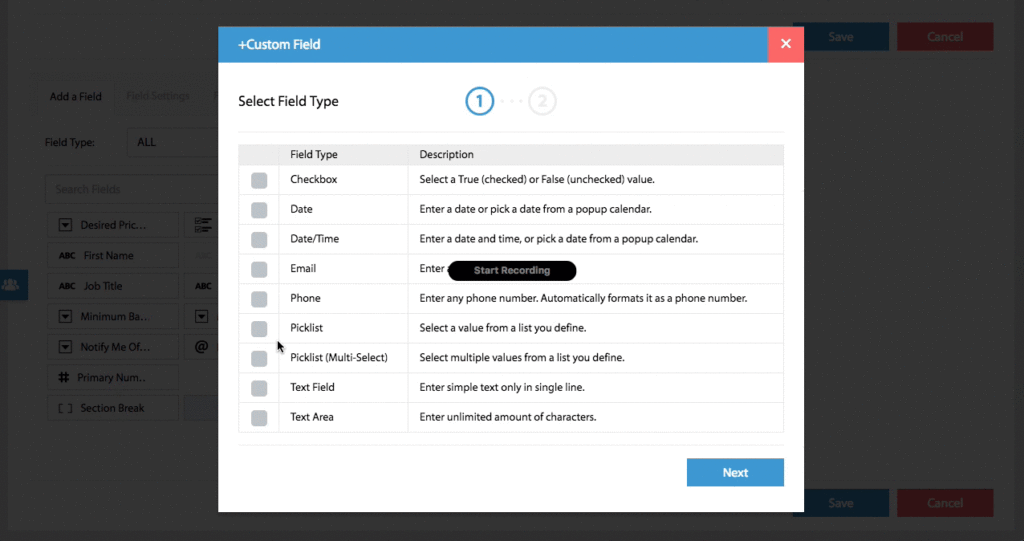
Task: Select the Job Title field item
Action: [x=113, y=286]
